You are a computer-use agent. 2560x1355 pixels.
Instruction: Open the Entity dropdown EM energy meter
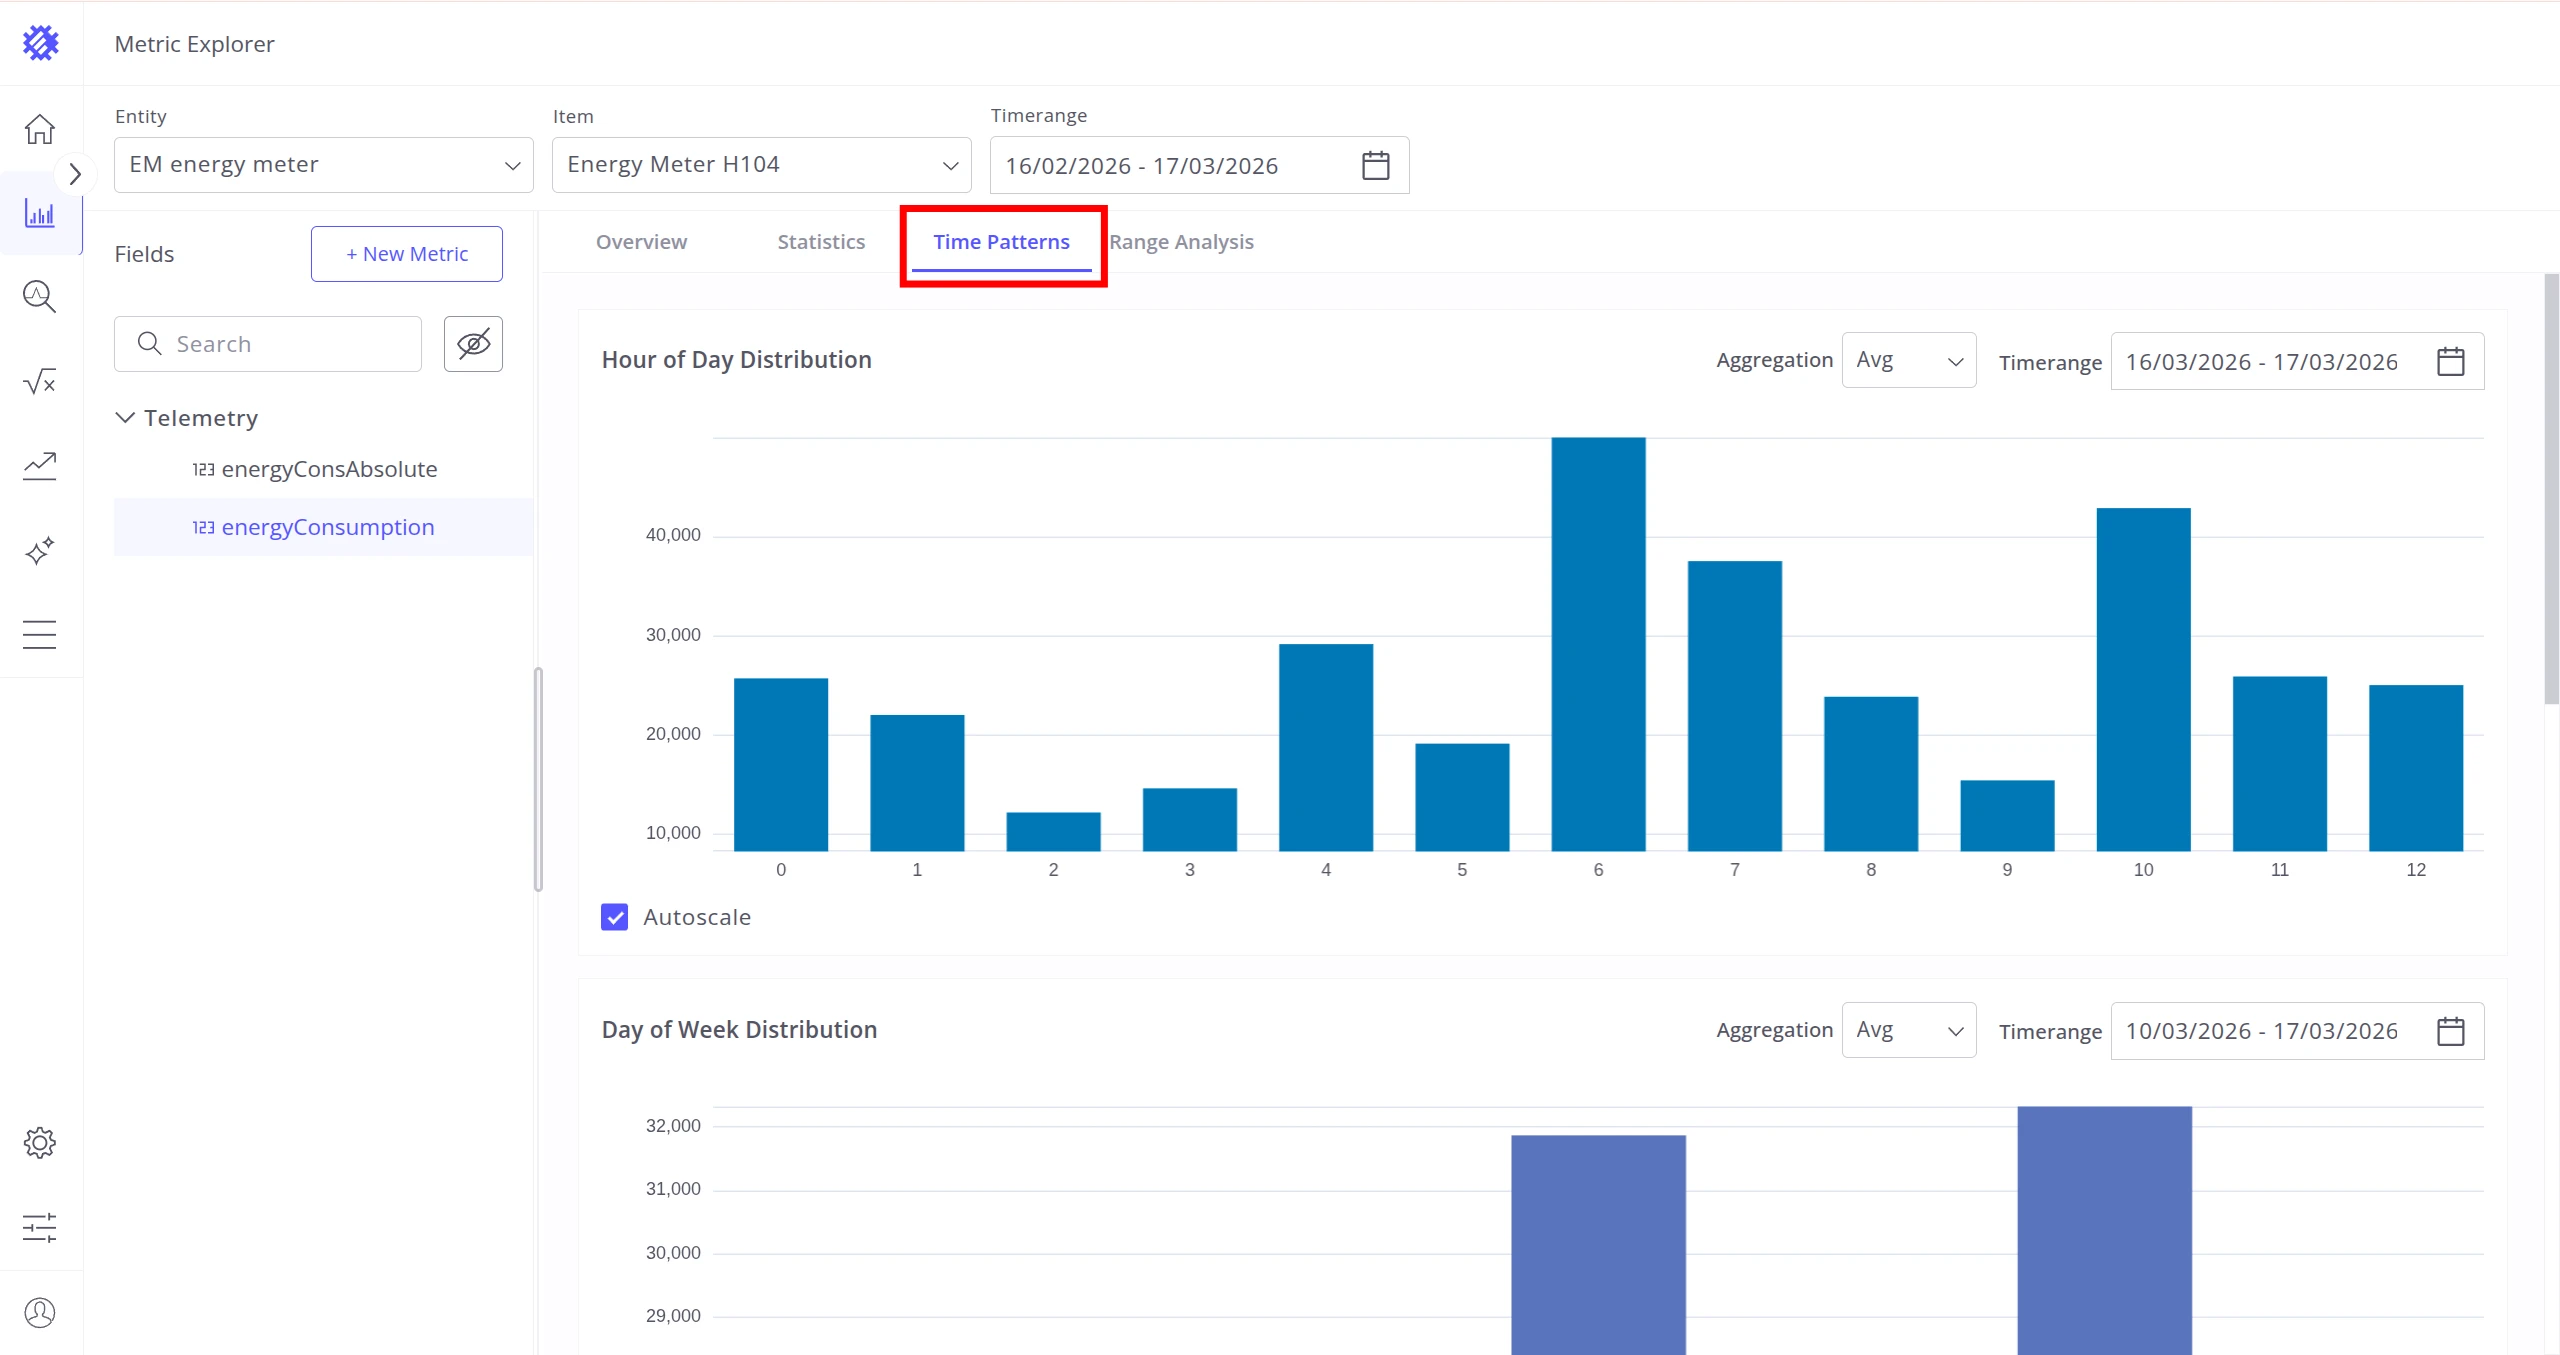(x=324, y=165)
